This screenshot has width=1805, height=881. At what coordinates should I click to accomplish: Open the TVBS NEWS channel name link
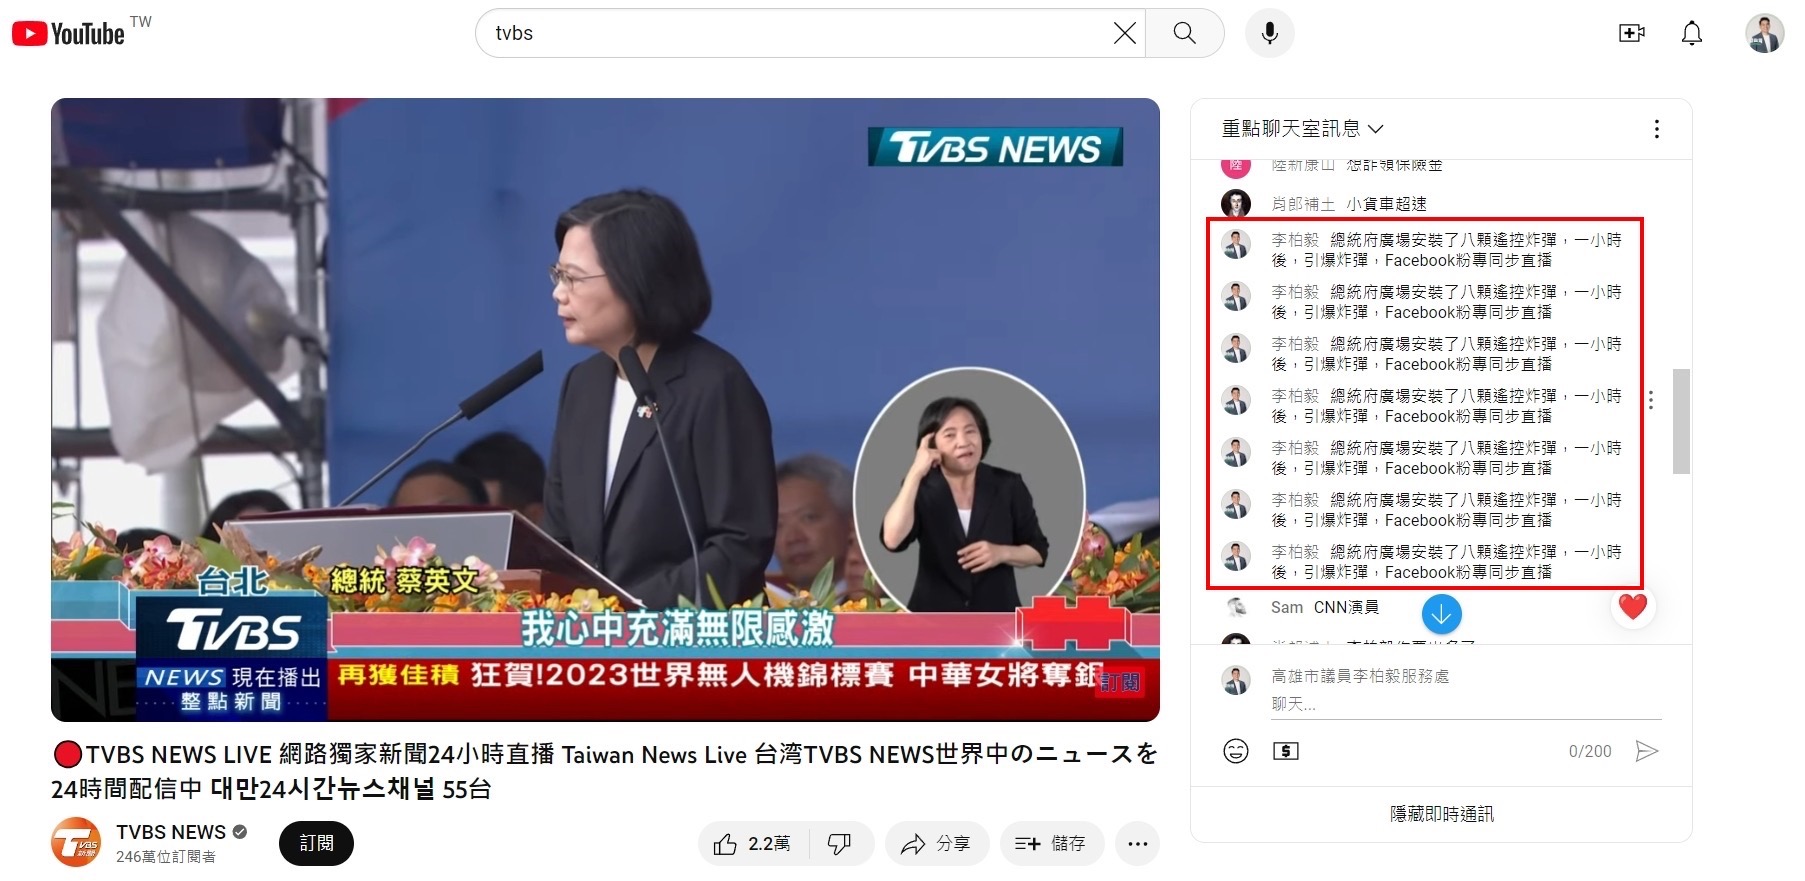(171, 832)
